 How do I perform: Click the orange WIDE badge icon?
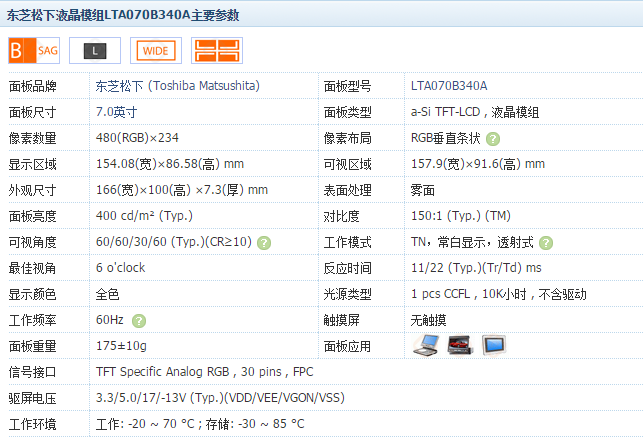pos(156,50)
